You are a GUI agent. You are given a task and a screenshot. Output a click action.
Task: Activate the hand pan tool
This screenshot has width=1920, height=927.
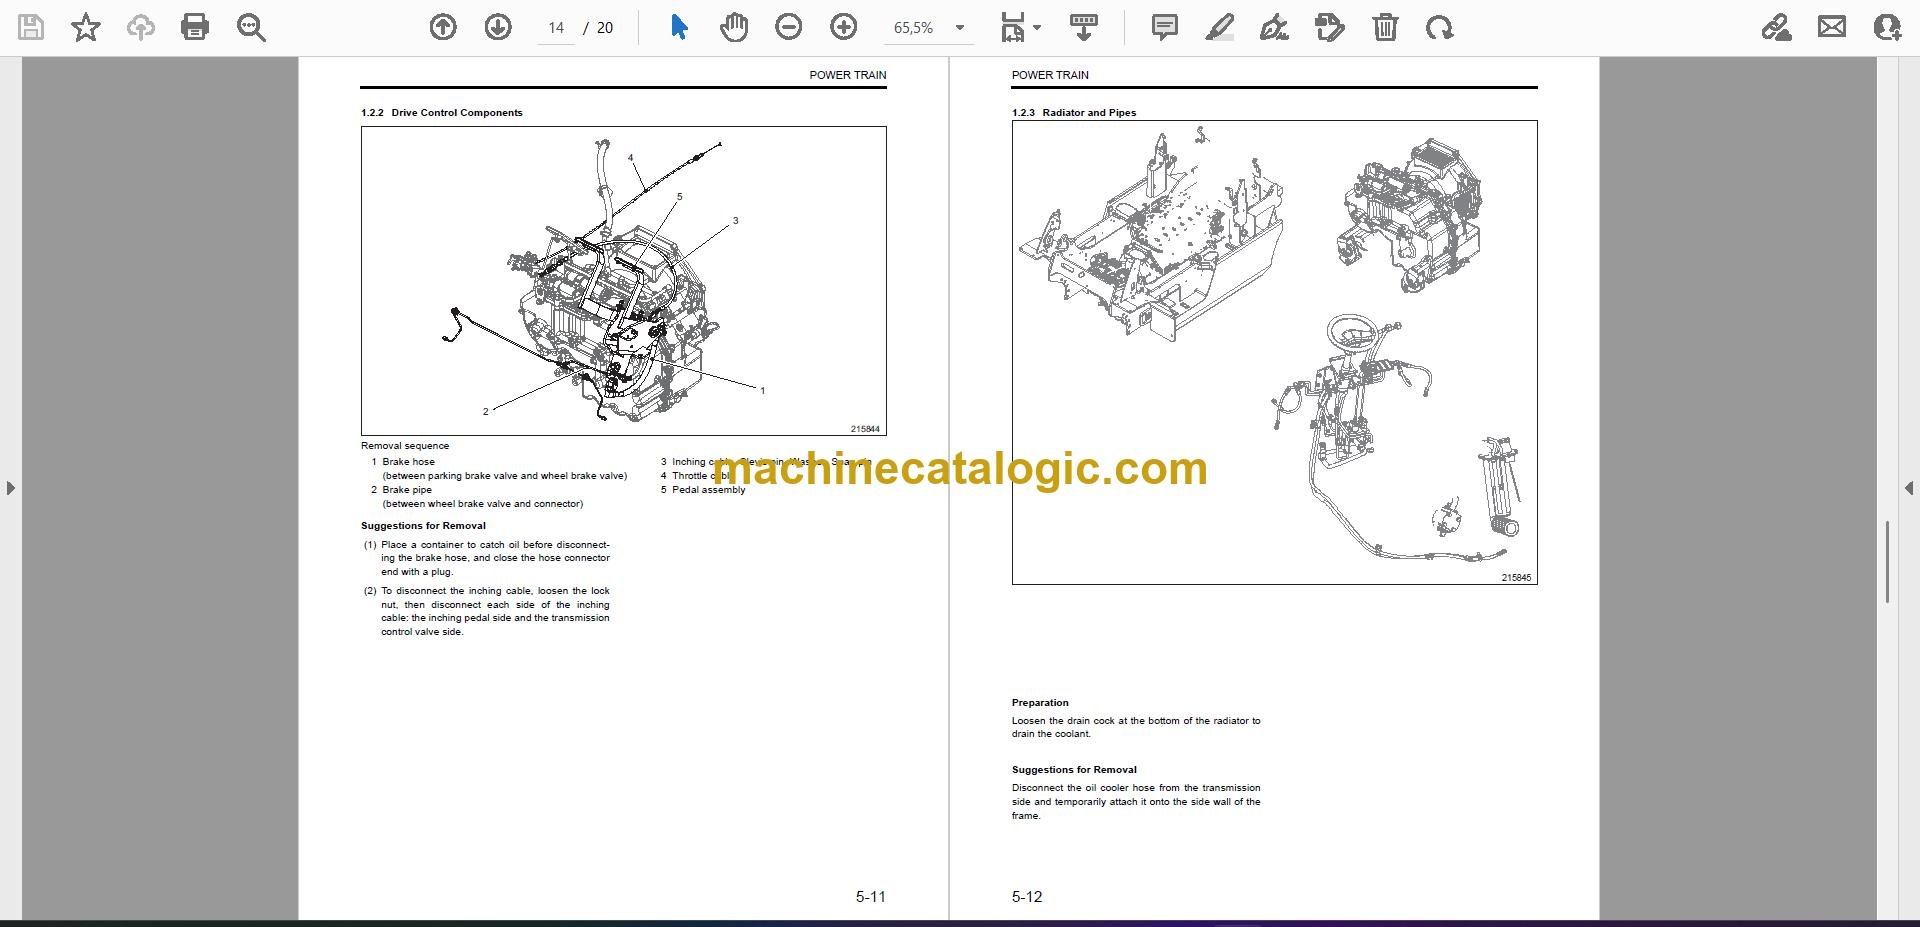point(734,27)
